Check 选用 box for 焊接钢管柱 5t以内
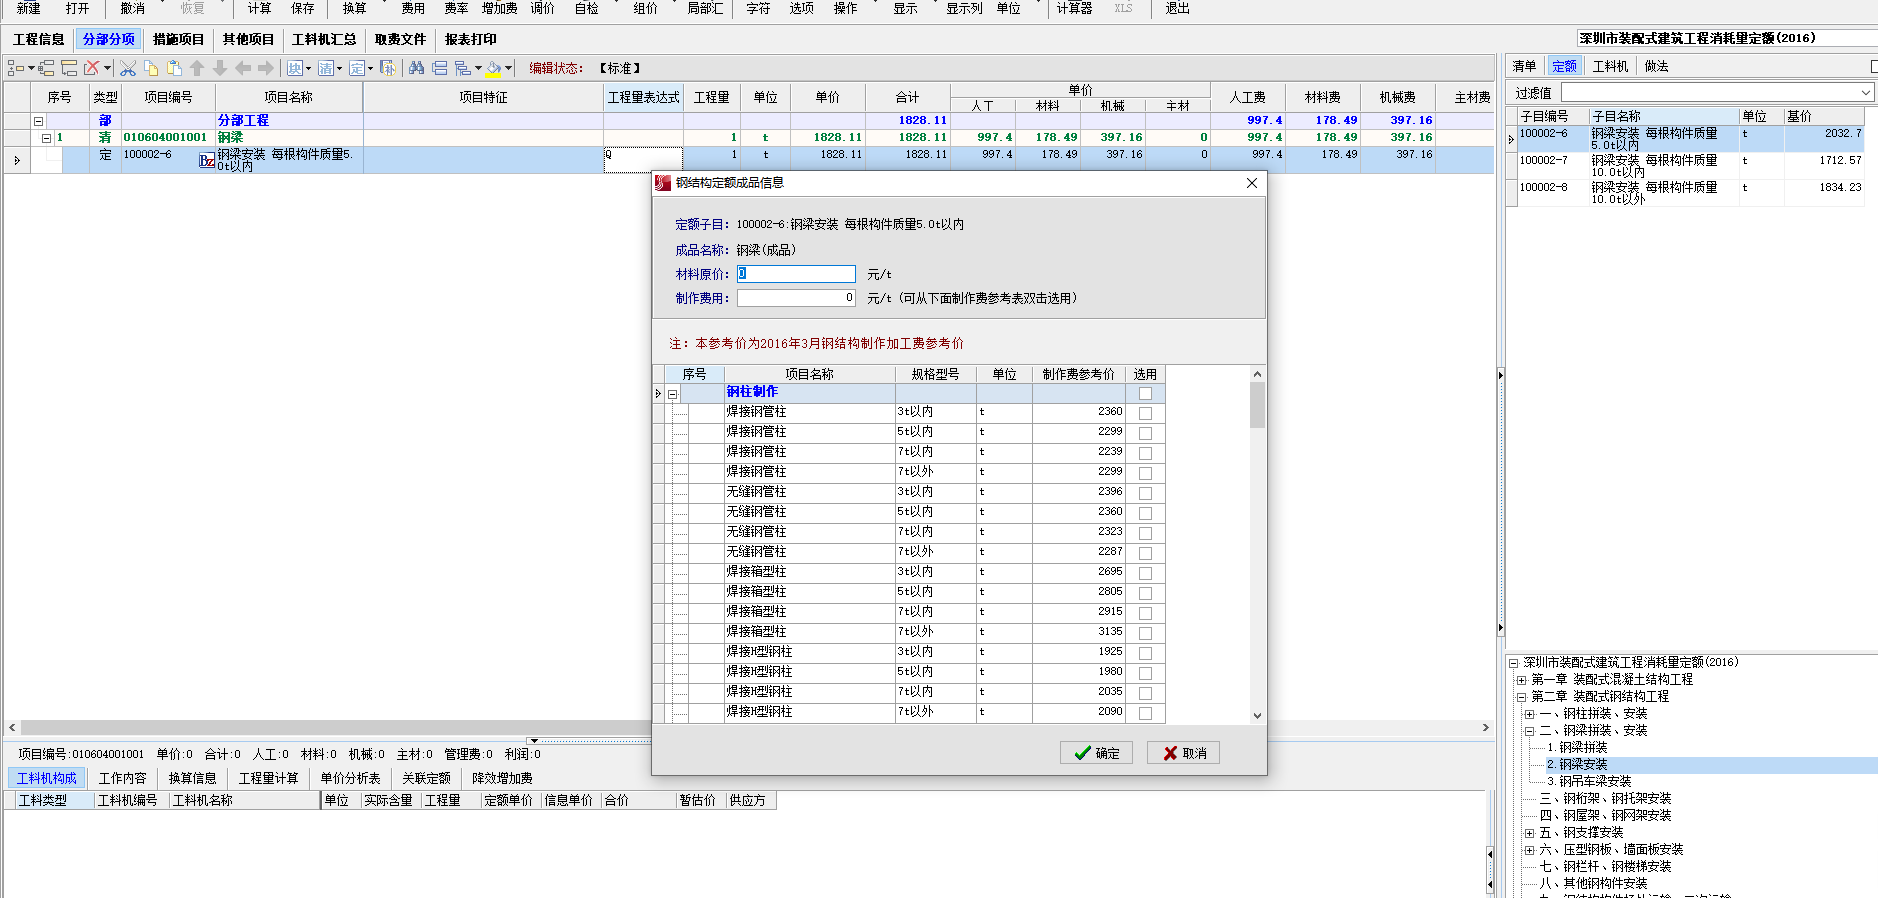Screen dimensions: 1878x898 (x=1145, y=433)
